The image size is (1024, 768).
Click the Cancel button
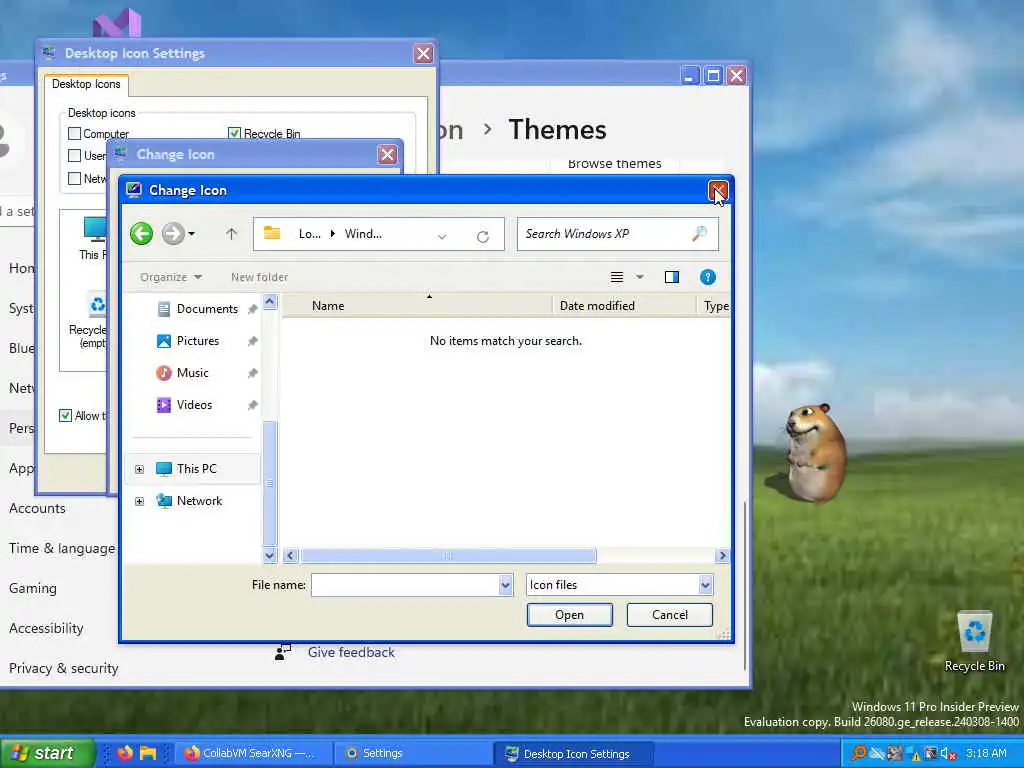pos(669,615)
